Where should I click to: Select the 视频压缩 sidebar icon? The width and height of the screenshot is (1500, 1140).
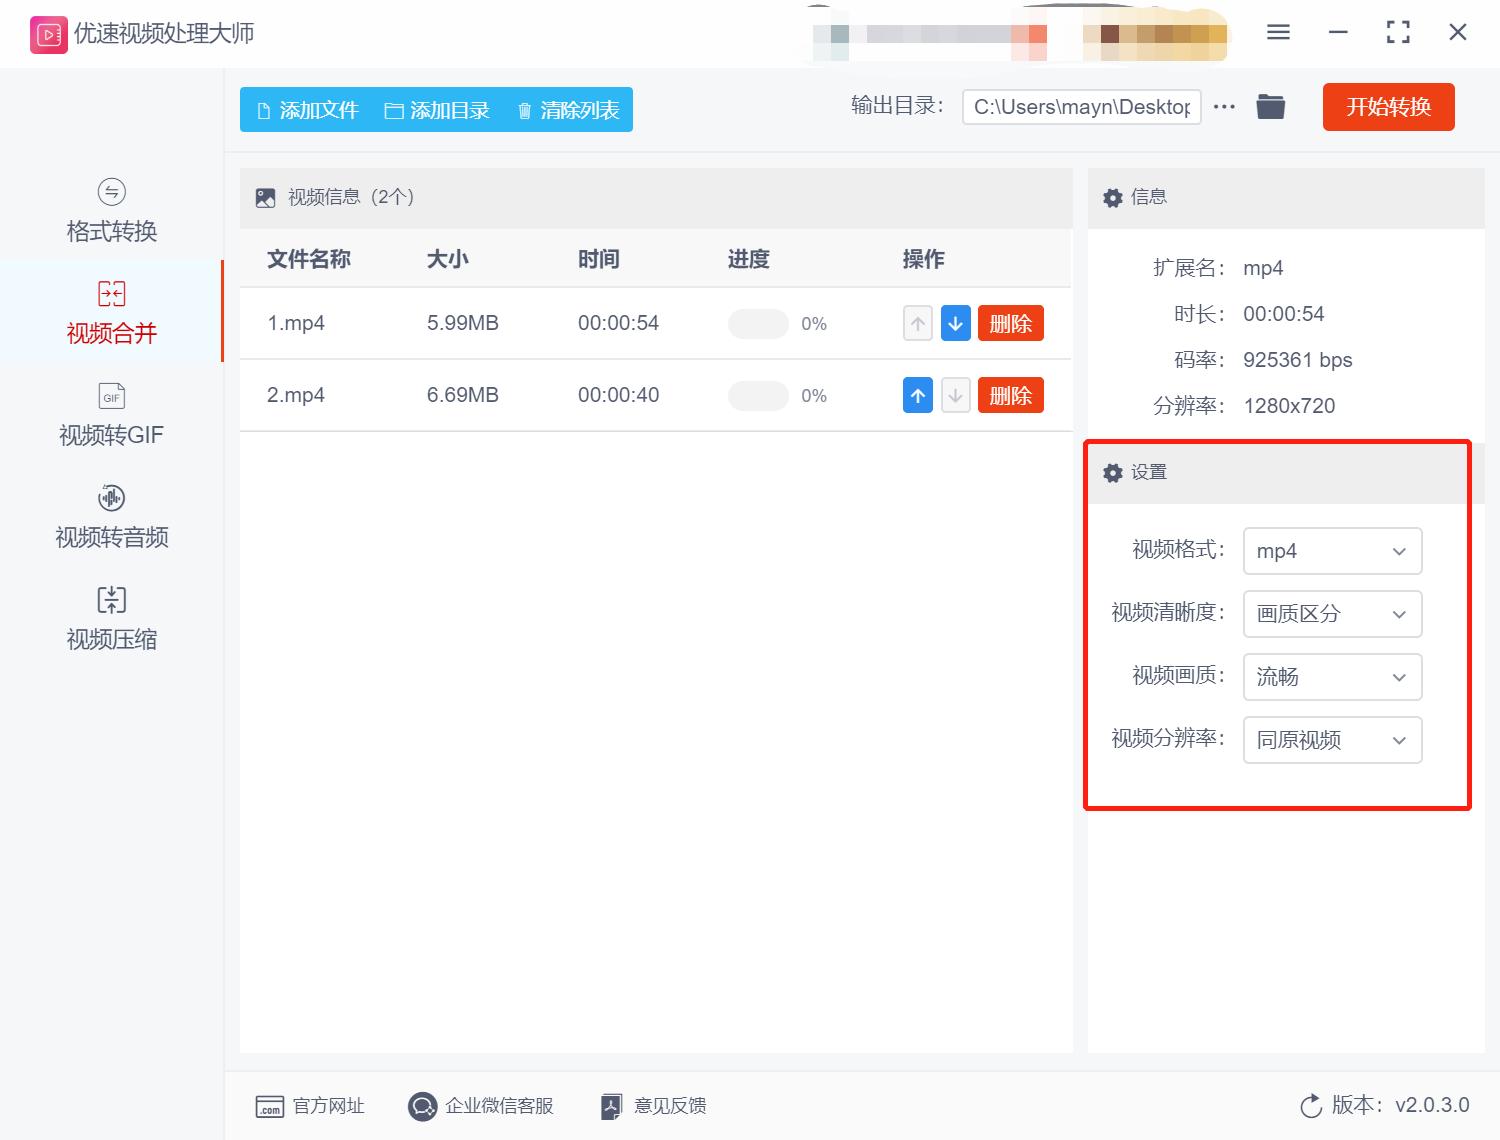pyautogui.click(x=110, y=599)
